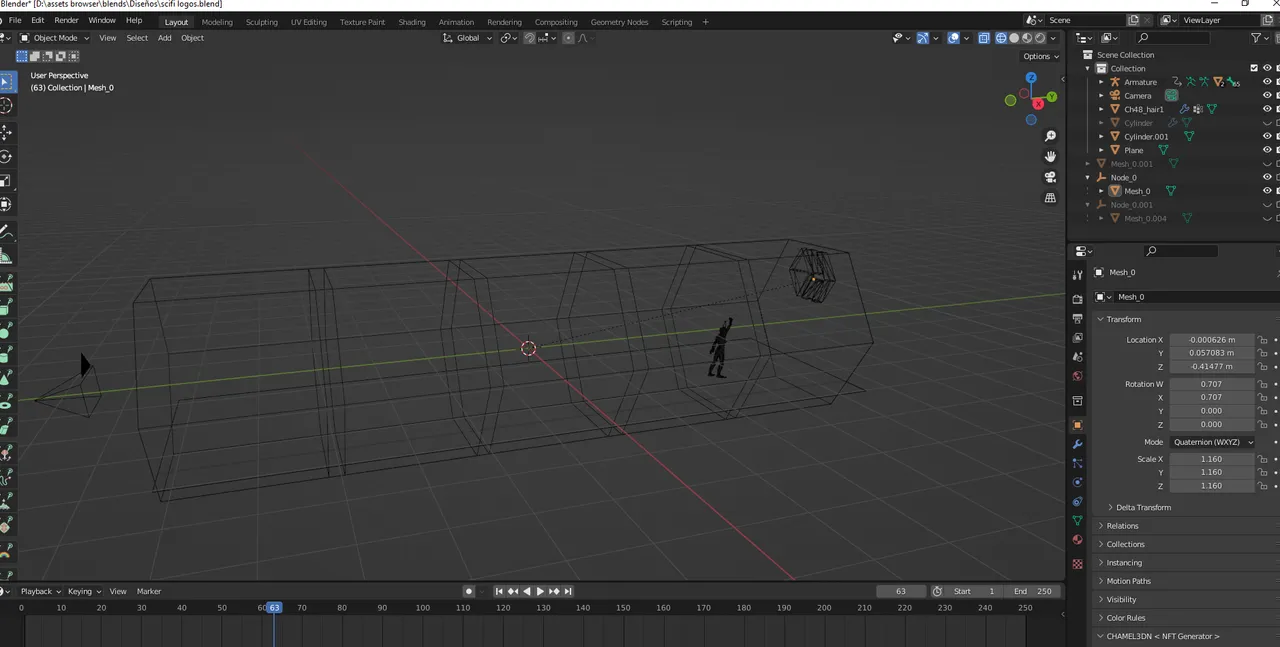Click the pan view hand icon
The width and height of the screenshot is (1280, 647).
[1050, 156]
